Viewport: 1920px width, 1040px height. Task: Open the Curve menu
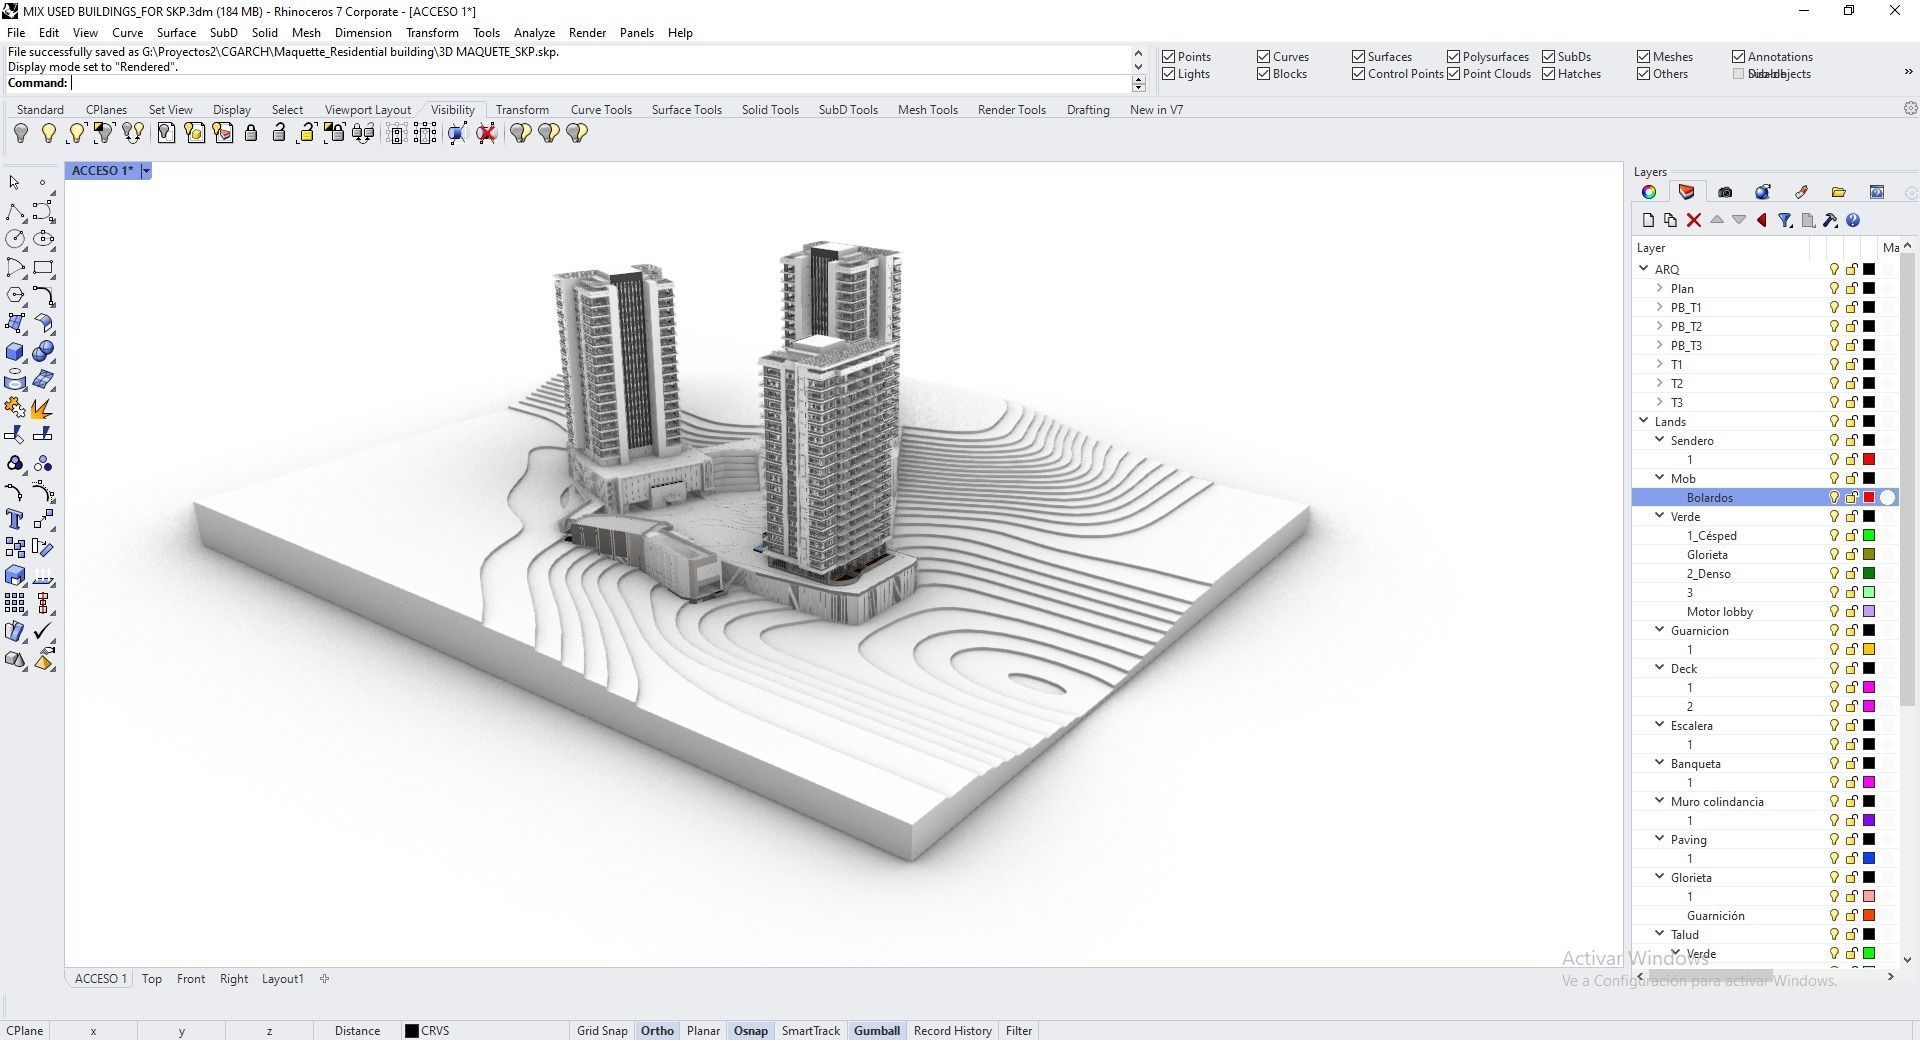click(x=127, y=32)
